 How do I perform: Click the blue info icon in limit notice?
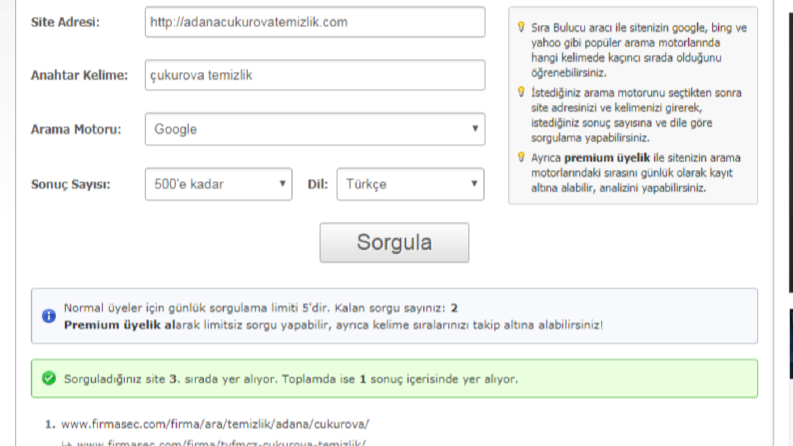(49, 316)
